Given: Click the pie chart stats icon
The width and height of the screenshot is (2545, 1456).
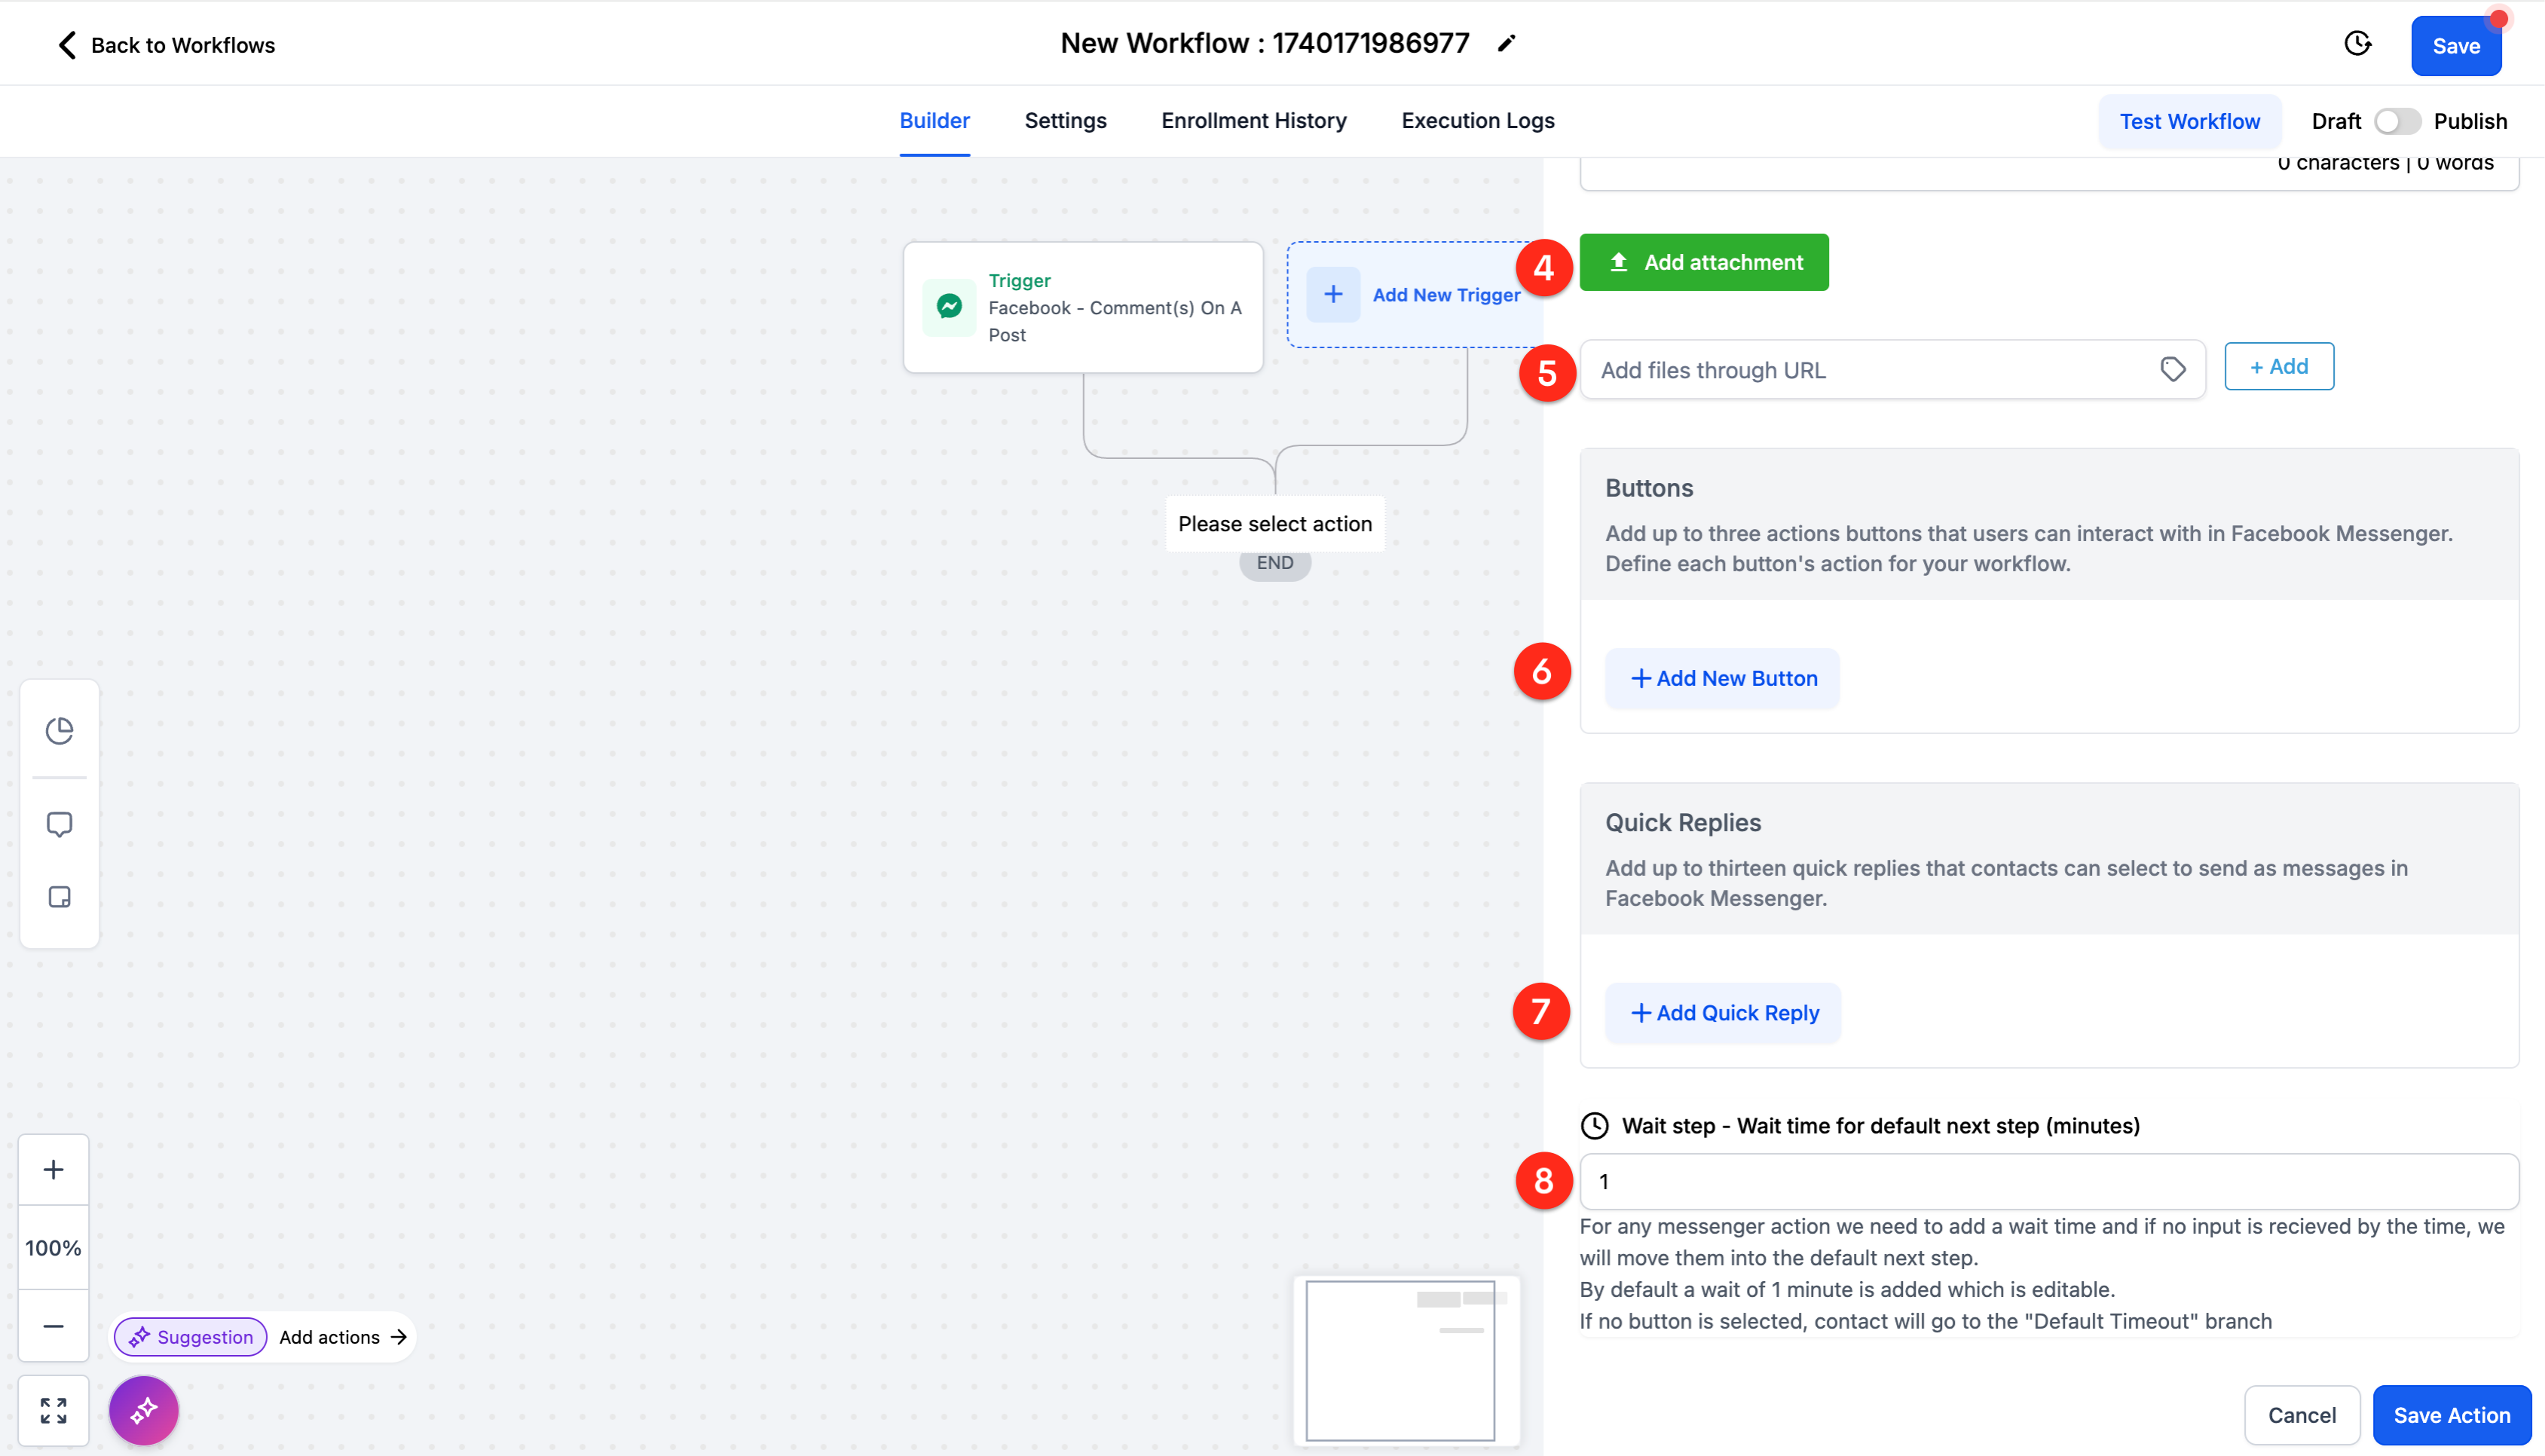Looking at the screenshot, I should click(x=59, y=731).
